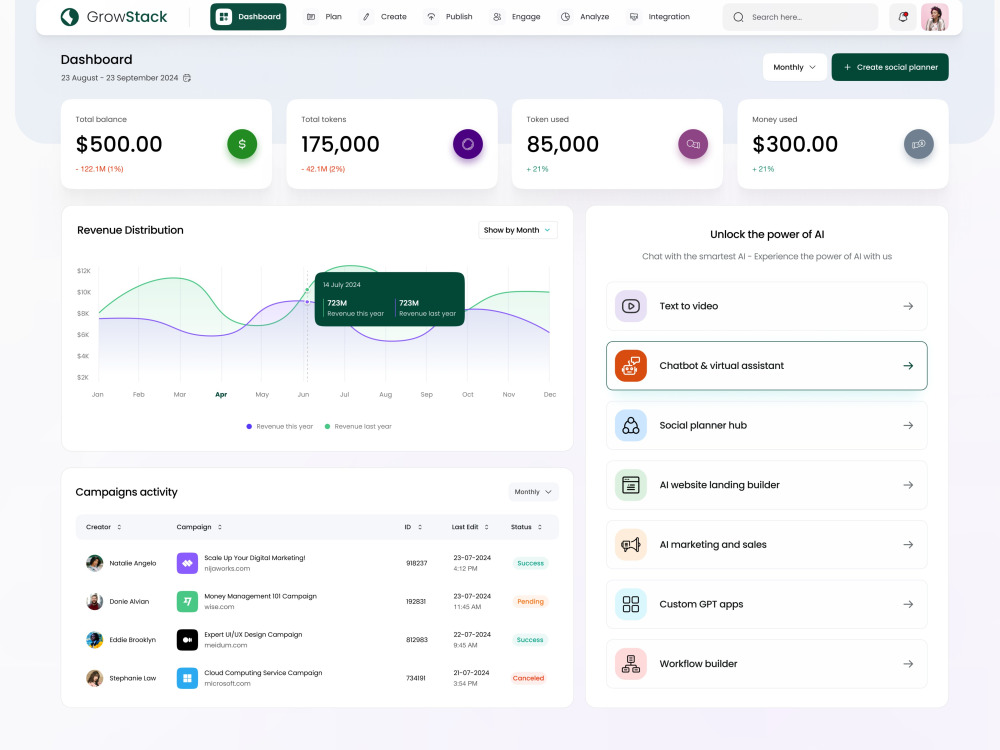This screenshot has height=750, width=1000.
Task: Open notifications bell icon
Action: (903, 17)
